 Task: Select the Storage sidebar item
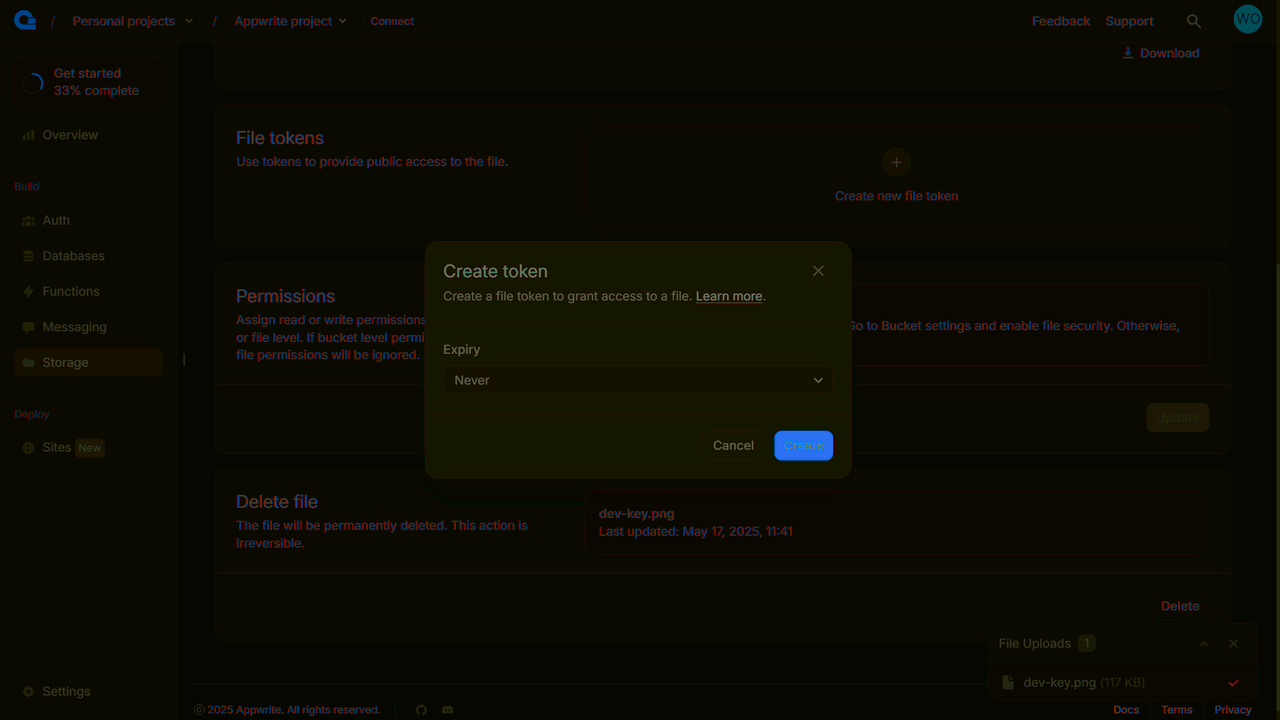pos(65,362)
